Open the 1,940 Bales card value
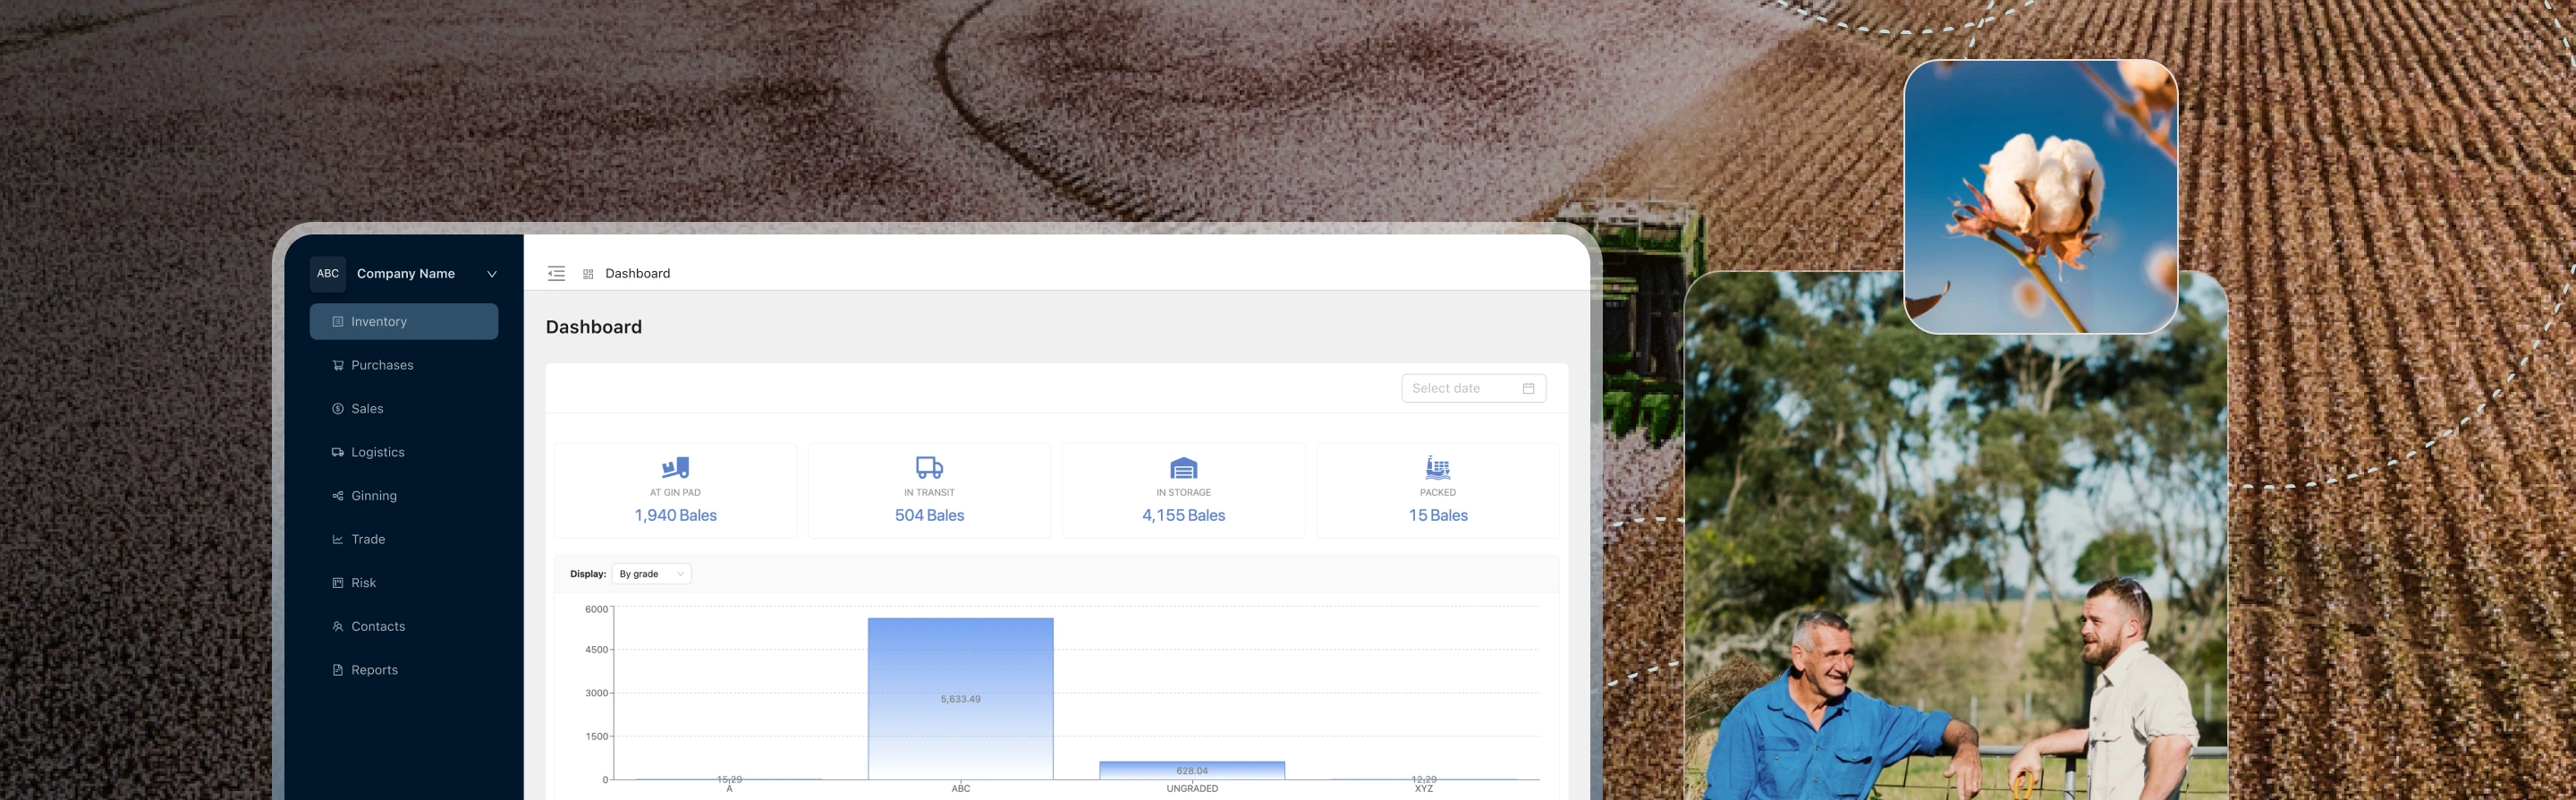 point(676,516)
